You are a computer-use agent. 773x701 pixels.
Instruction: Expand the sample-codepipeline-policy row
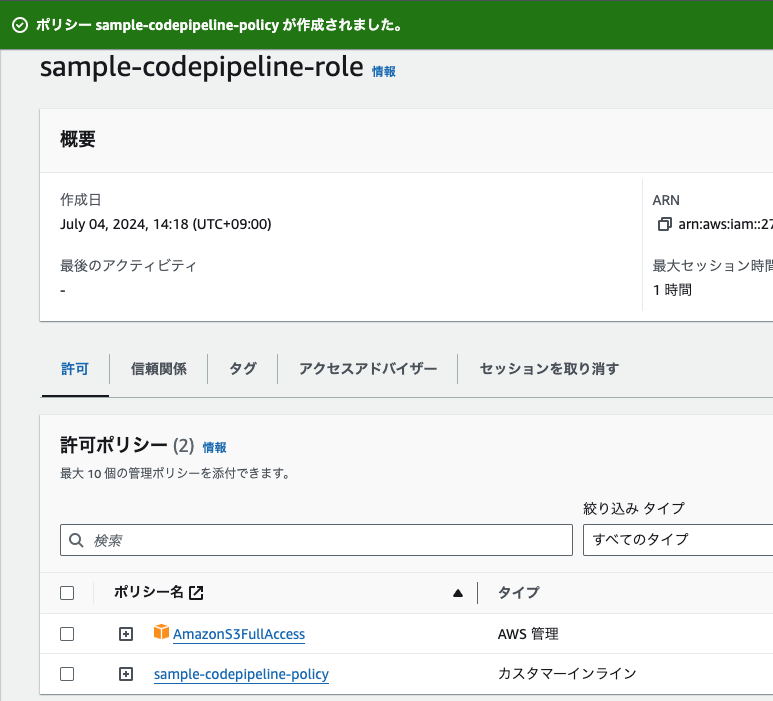(x=126, y=674)
